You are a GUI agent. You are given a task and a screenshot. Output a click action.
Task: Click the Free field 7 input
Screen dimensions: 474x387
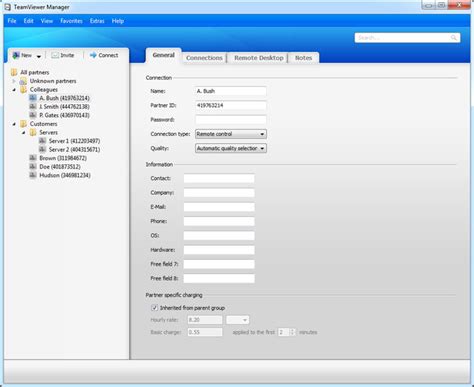tap(219, 265)
